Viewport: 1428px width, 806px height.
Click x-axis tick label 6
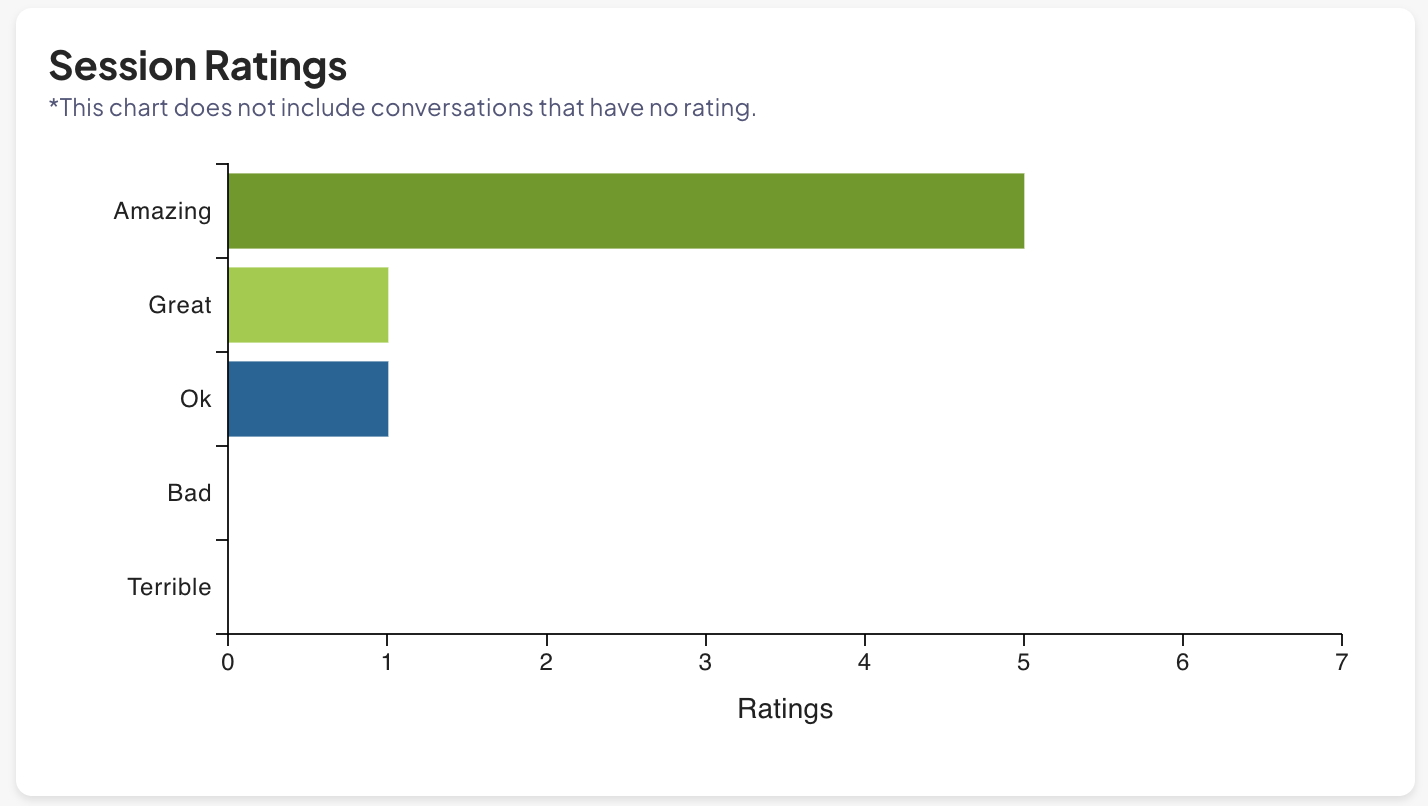pos(1182,662)
